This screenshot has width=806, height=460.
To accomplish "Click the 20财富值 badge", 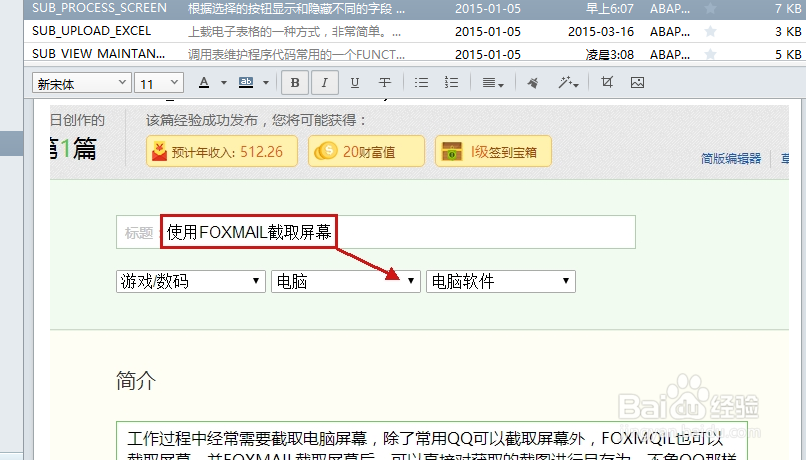I will pos(367,152).
